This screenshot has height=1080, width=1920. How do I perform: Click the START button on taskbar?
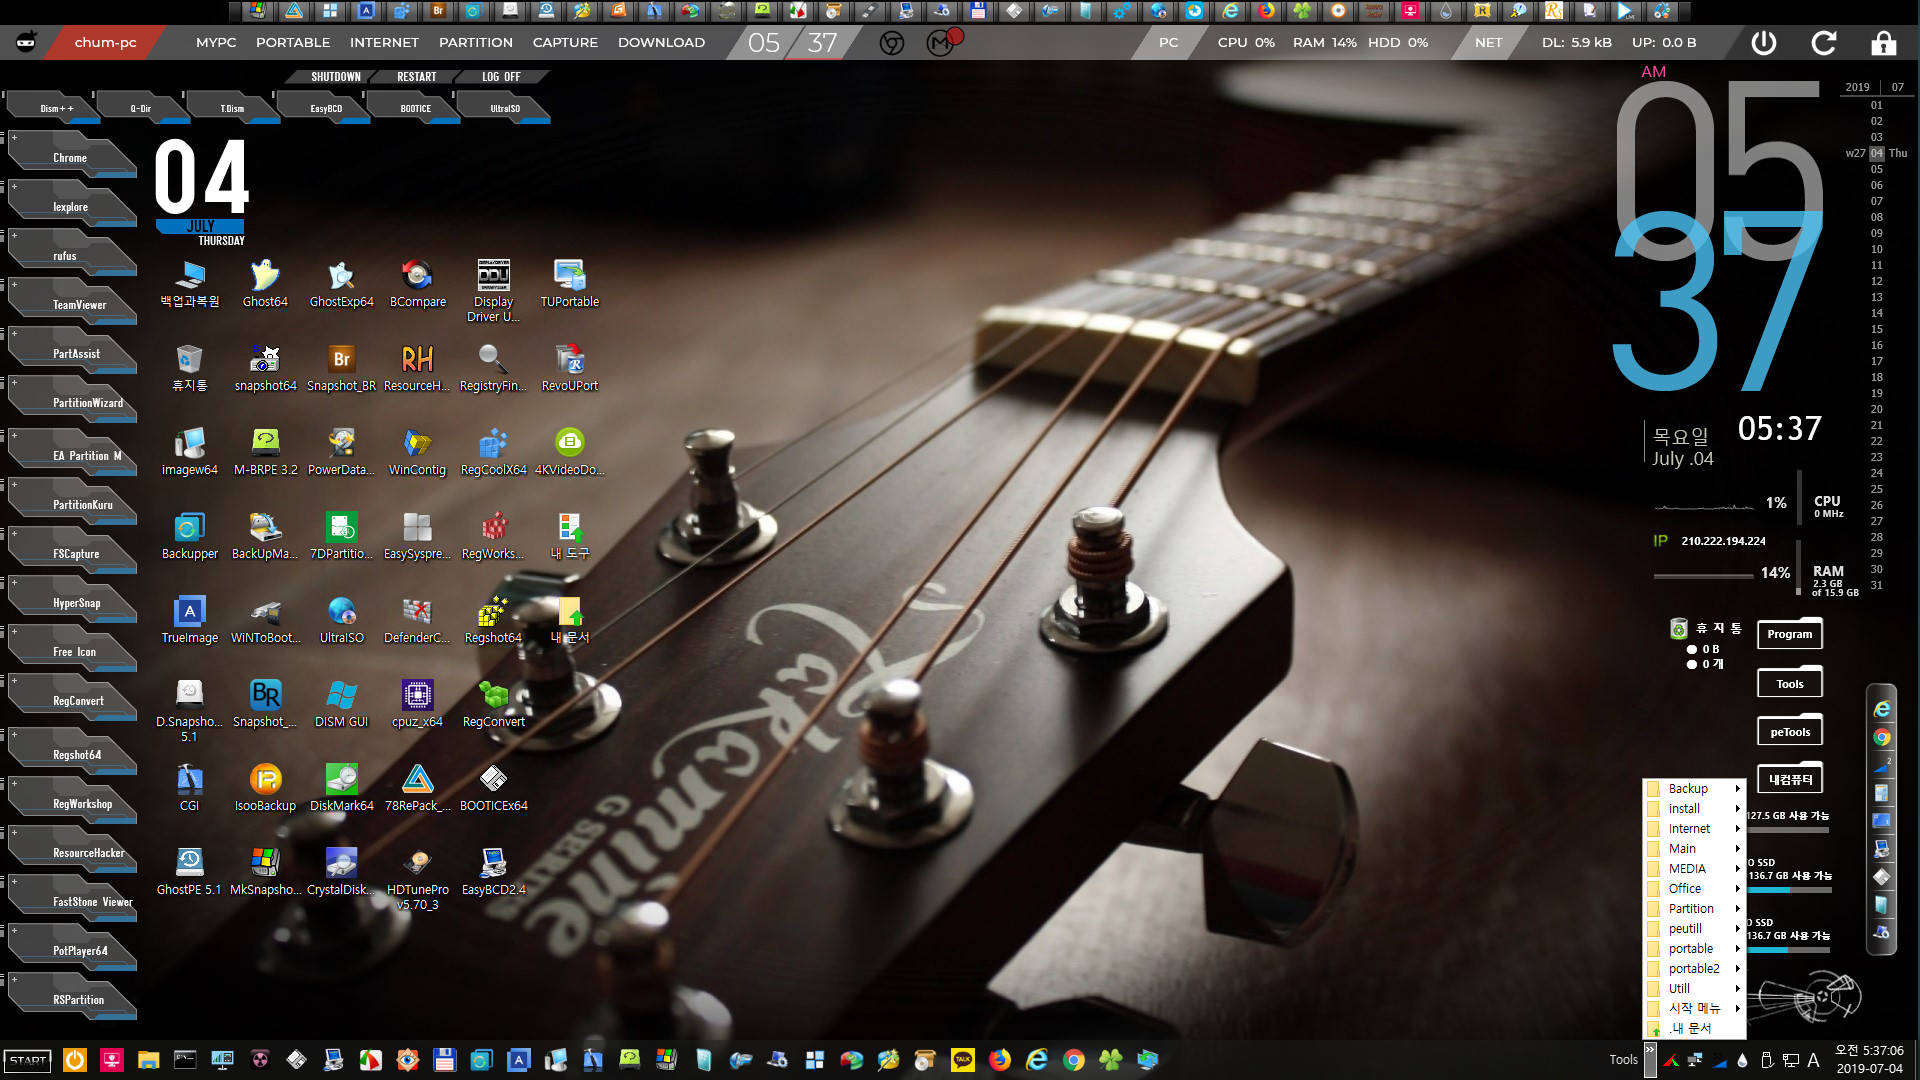28,1061
